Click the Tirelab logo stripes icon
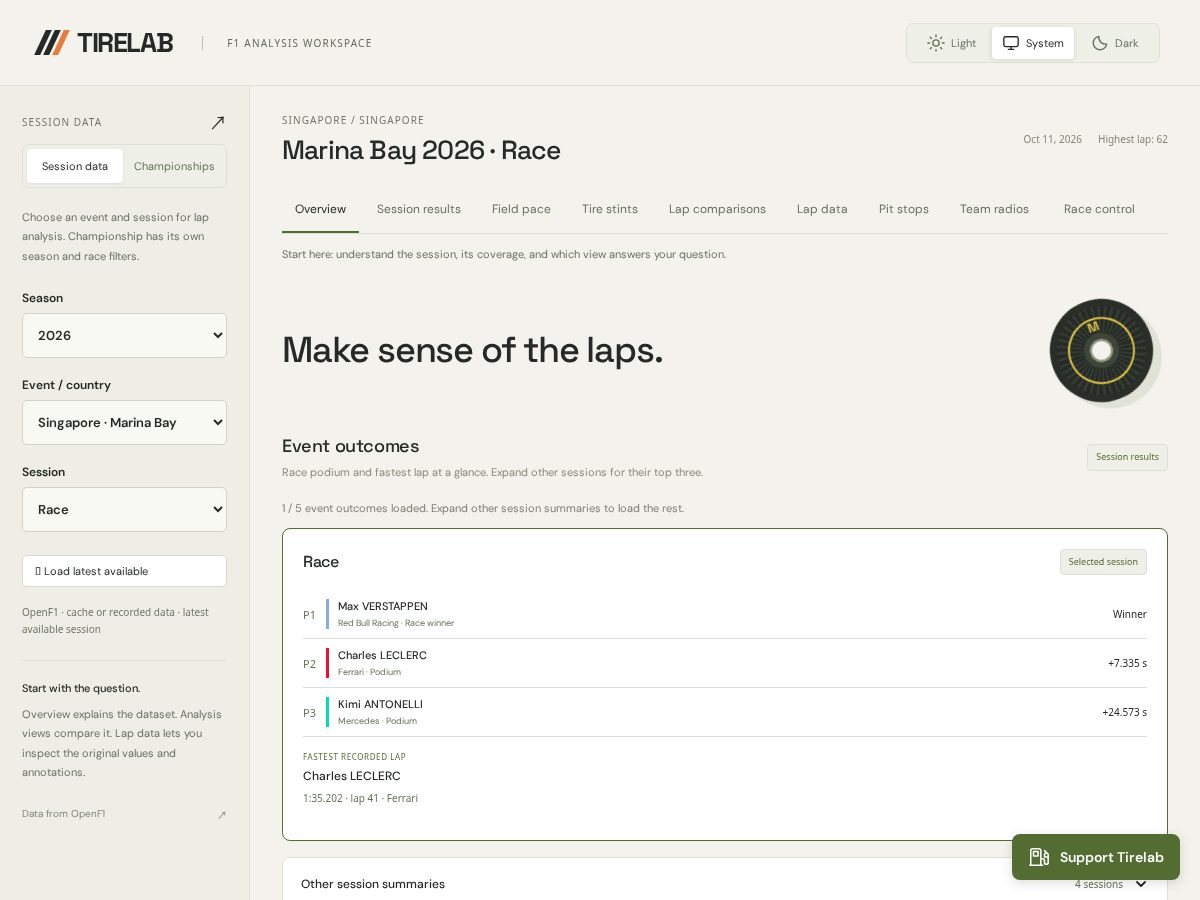Viewport: 1200px width, 900px height. point(52,42)
